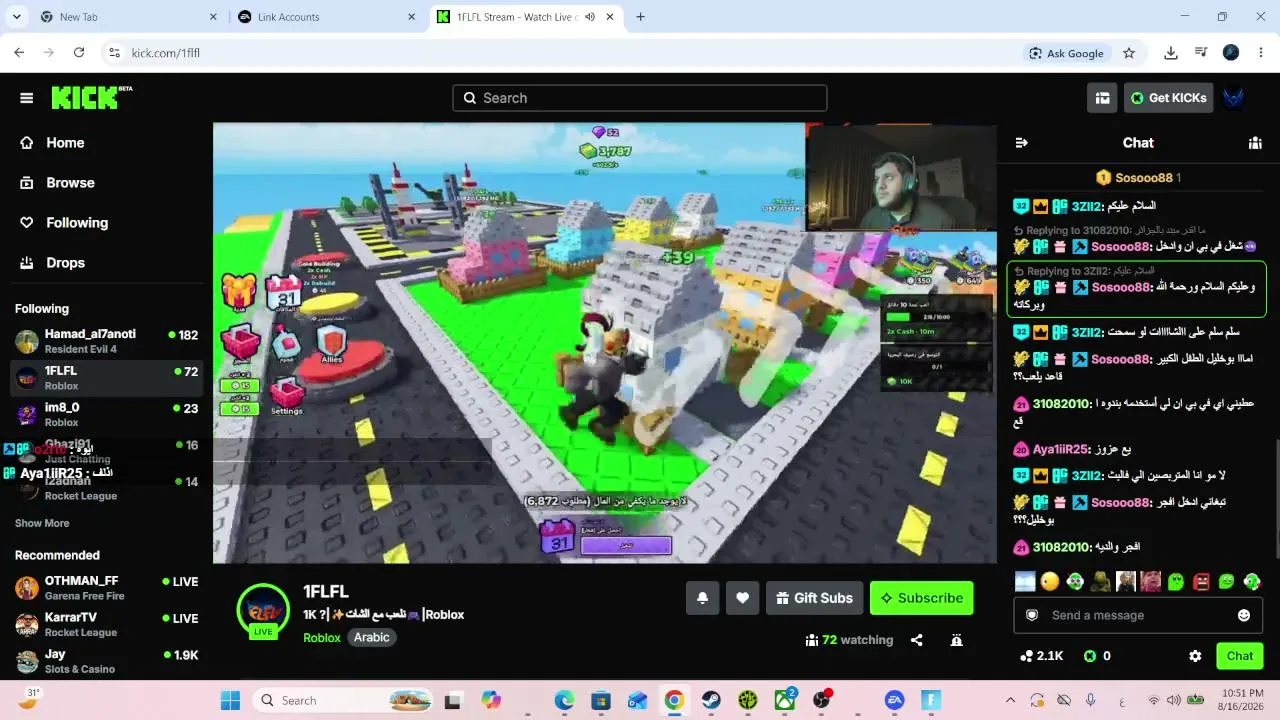Open the EA app from the taskbar
Viewport: 1280px width, 720px height.
[894, 701]
